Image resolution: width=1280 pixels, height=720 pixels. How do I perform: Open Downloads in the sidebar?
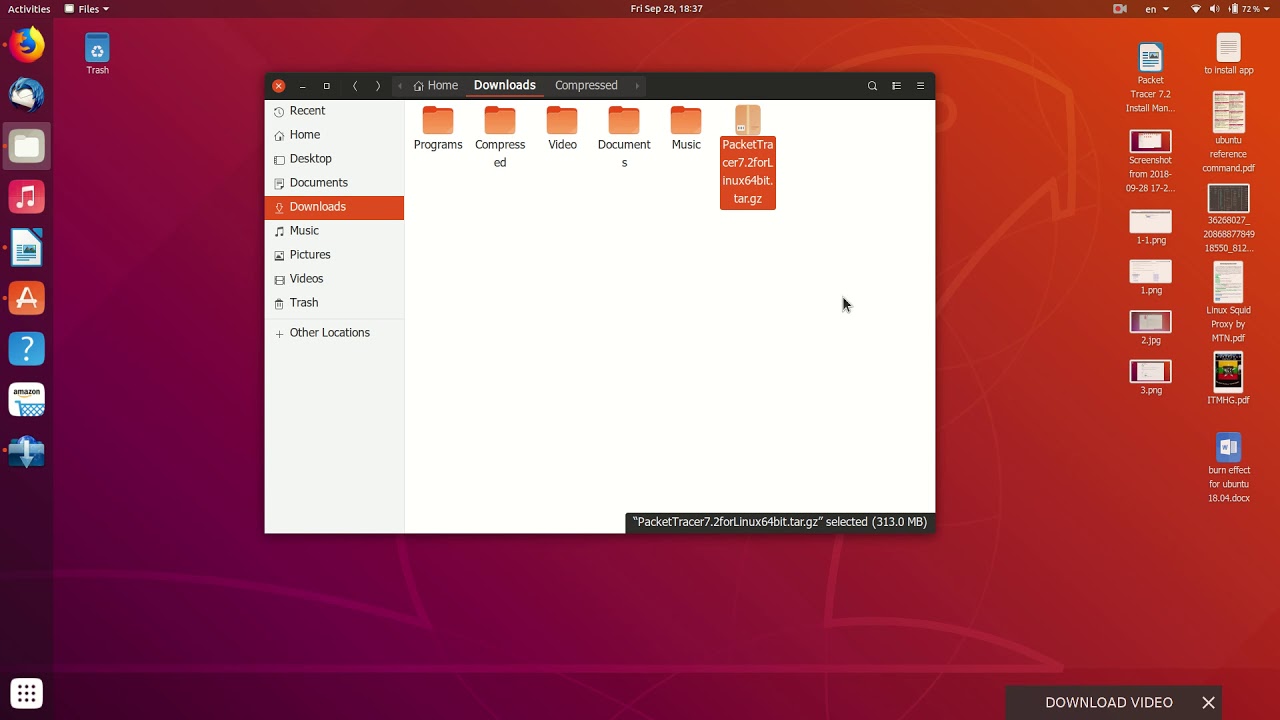(x=334, y=207)
